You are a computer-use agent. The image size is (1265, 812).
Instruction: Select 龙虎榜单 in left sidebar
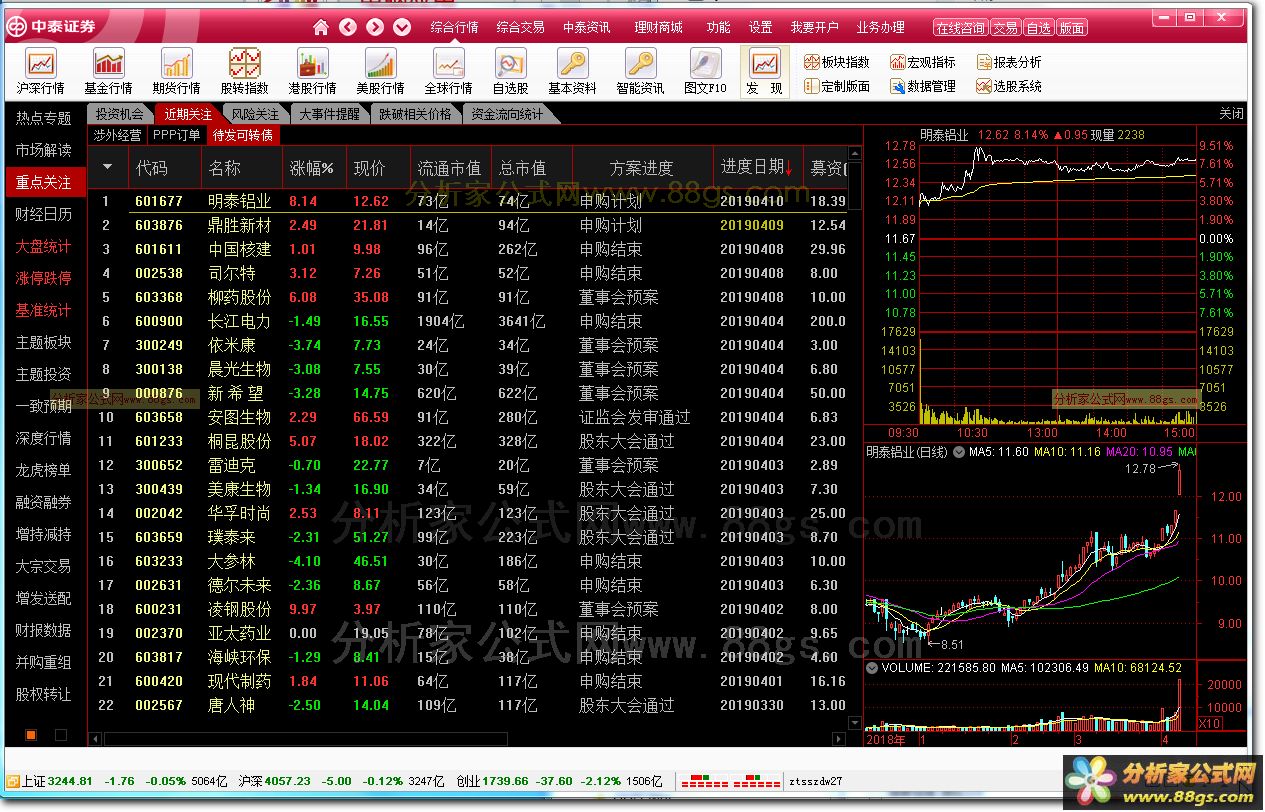[x=44, y=470]
